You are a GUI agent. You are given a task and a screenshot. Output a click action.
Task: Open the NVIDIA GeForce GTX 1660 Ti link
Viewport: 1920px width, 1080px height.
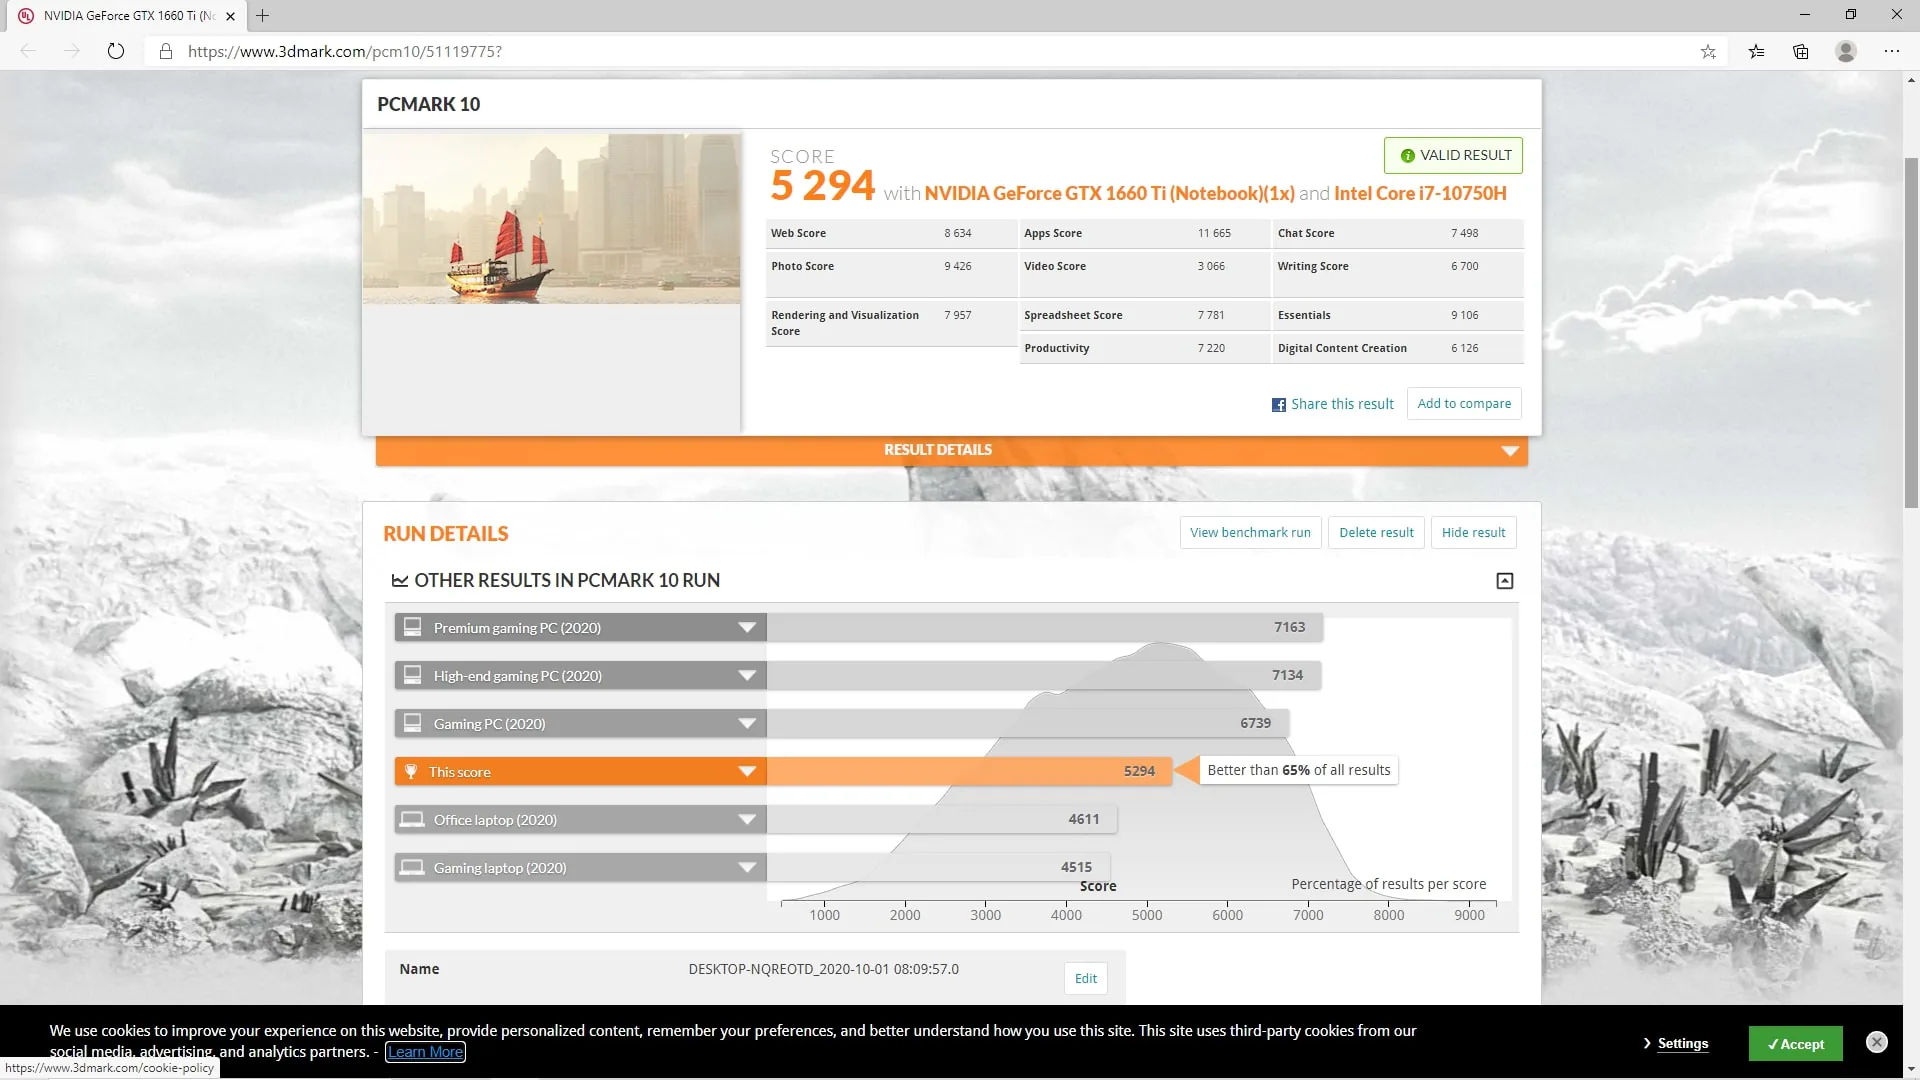pos(1109,194)
